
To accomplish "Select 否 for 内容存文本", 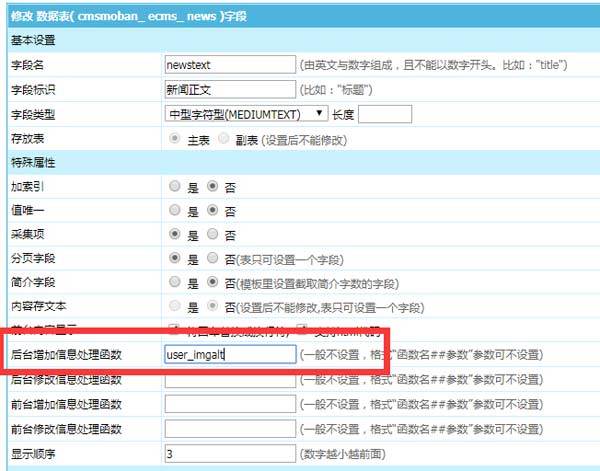I will tap(212, 306).
